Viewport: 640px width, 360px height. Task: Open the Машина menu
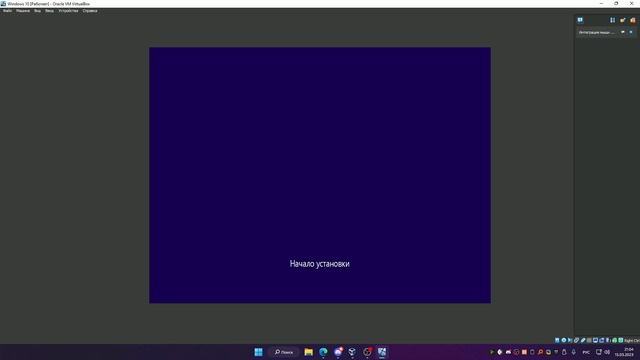click(23, 11)
